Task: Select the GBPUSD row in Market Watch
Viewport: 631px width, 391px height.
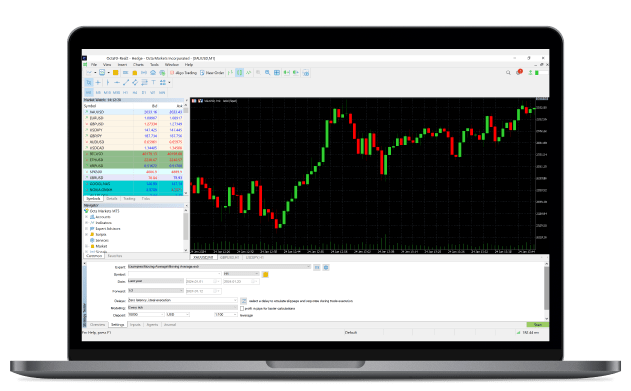Action: 133,124
